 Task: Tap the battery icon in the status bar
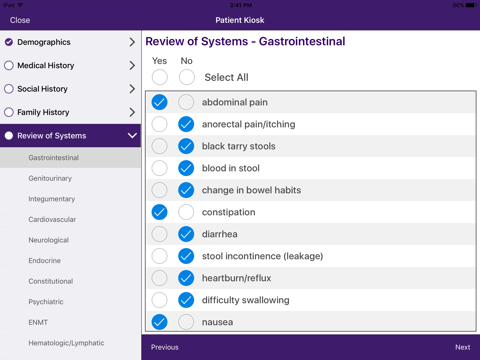(471, 5)
